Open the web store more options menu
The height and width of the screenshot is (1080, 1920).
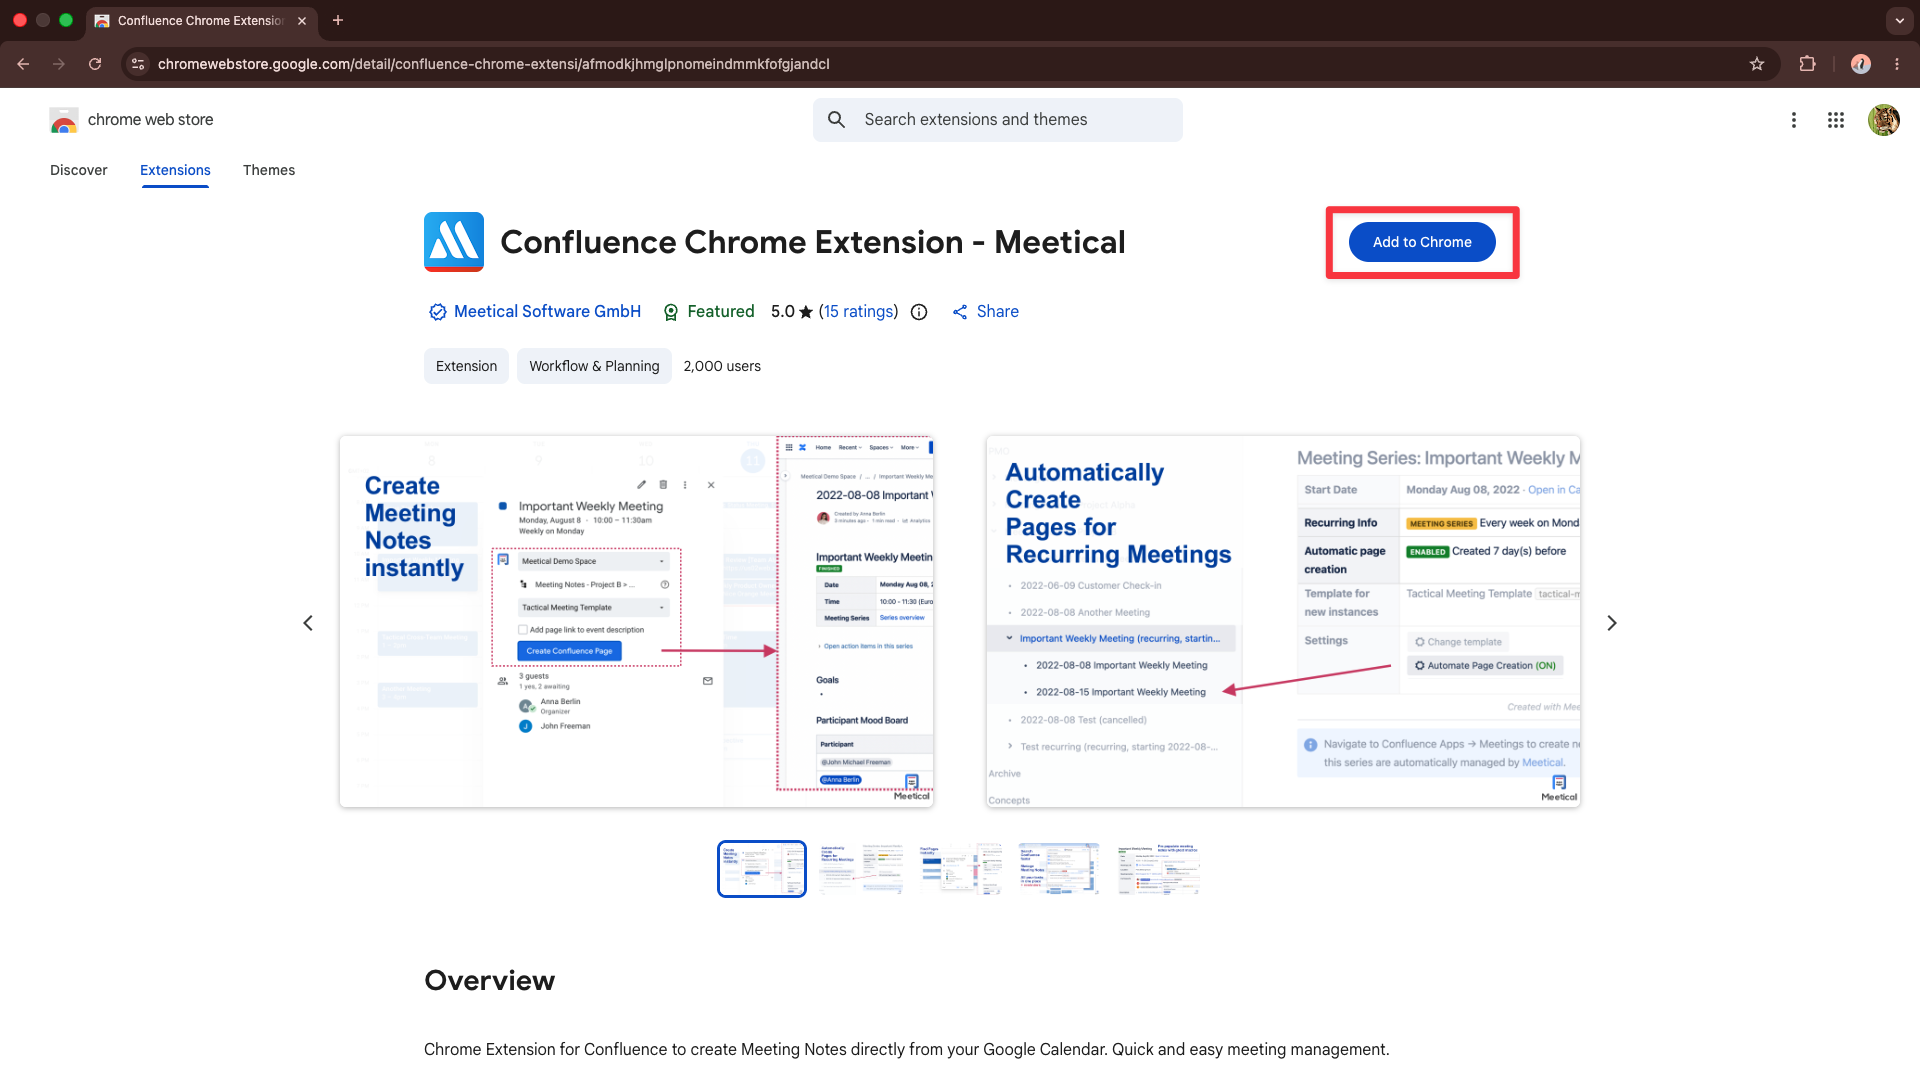[x=1794, y=120]
